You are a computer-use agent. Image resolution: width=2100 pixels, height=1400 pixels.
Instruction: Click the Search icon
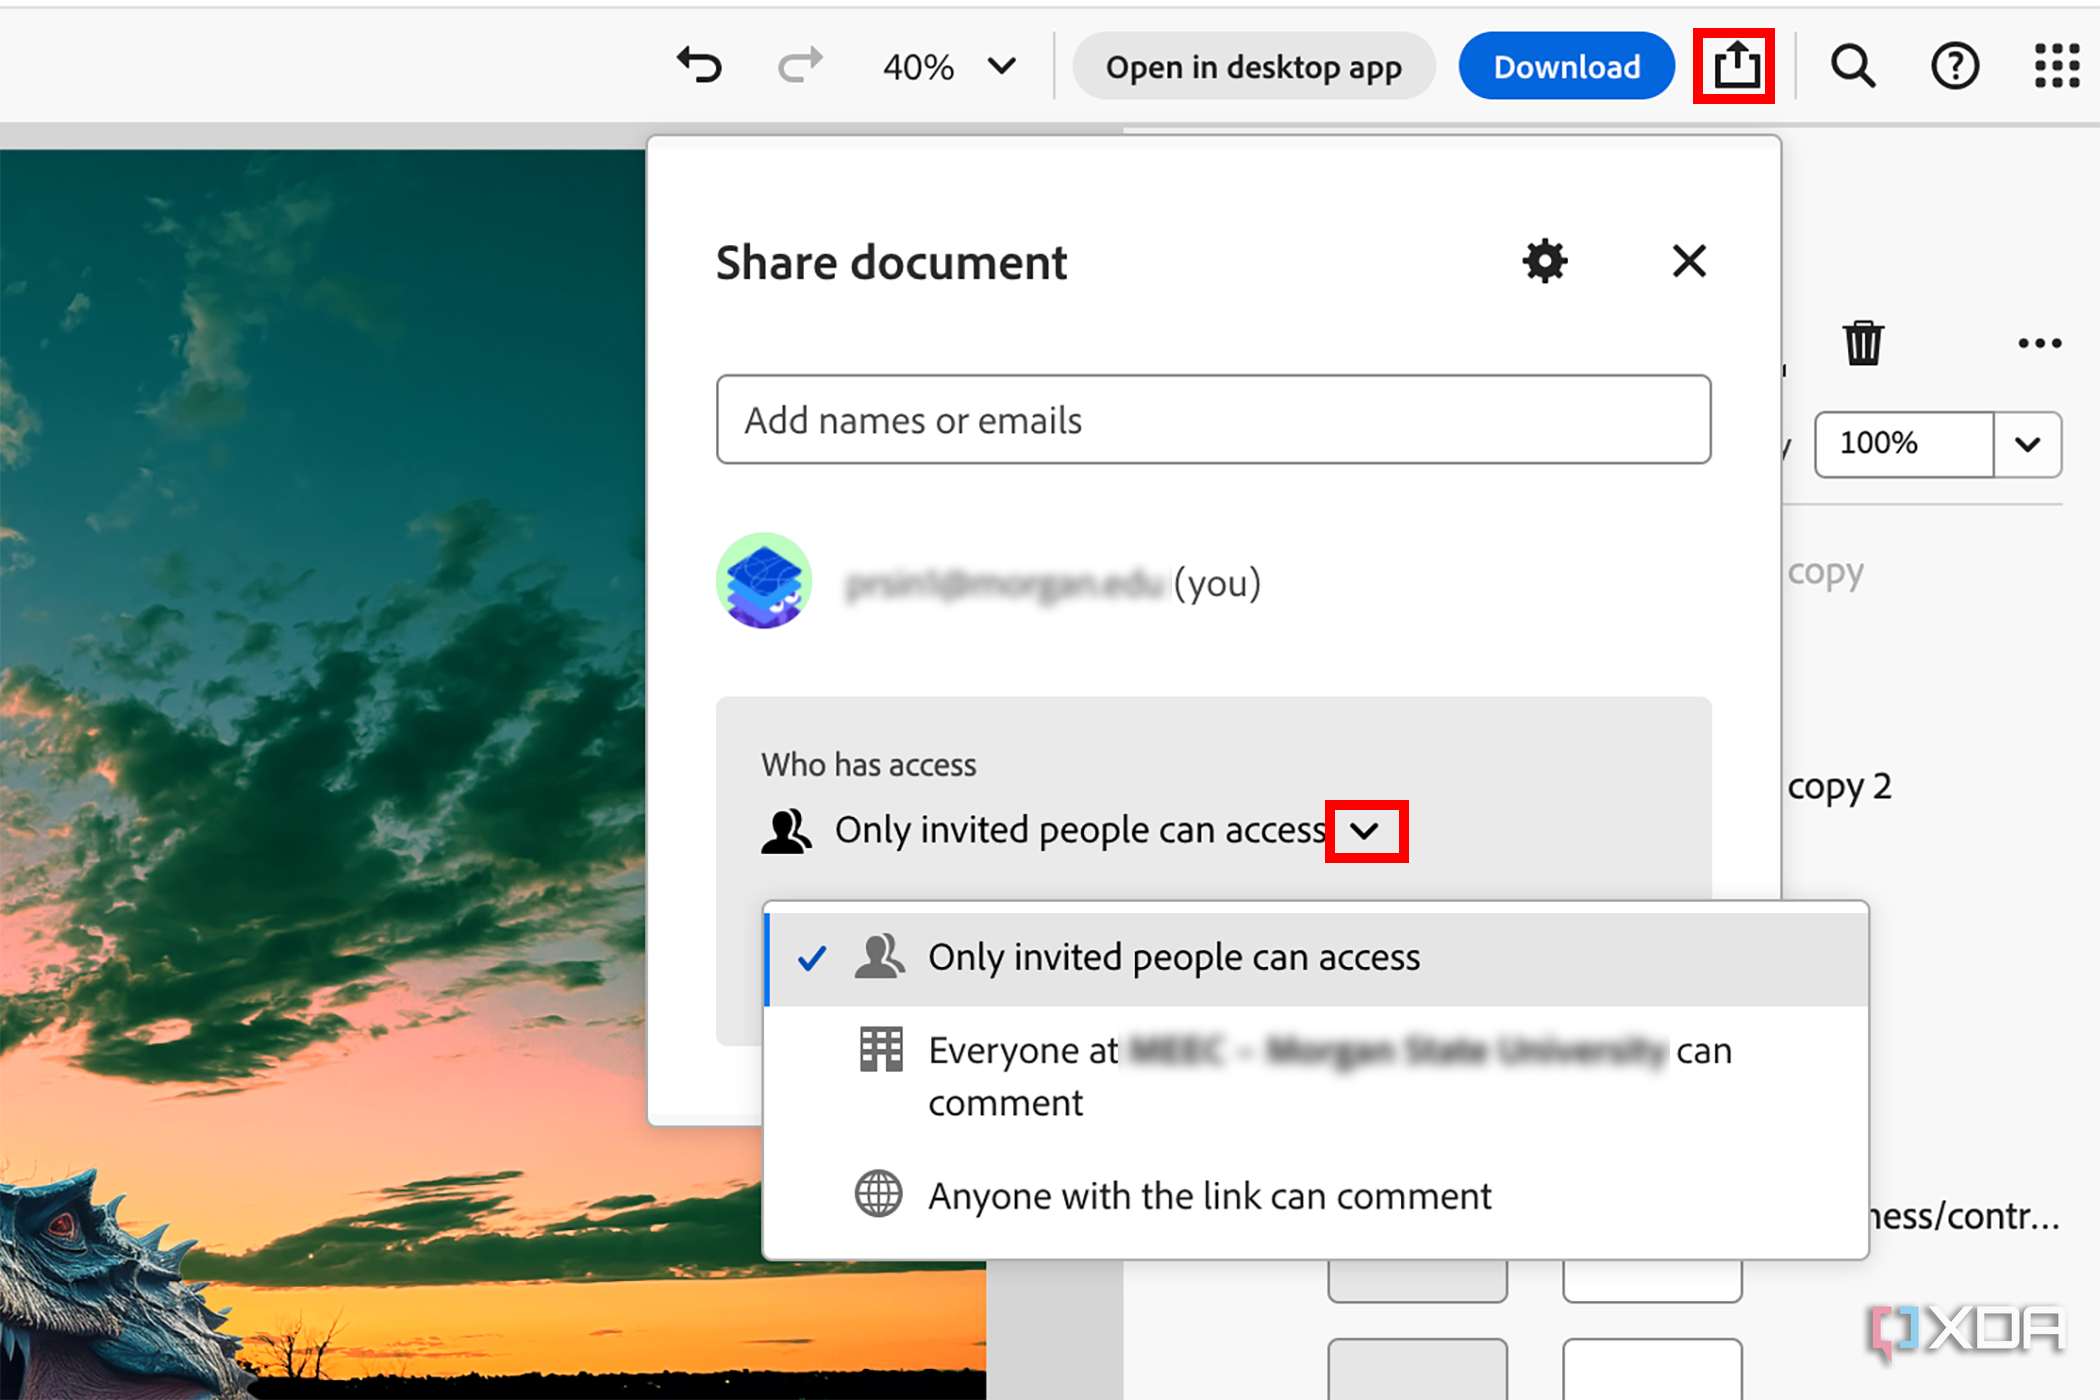click(x=1852, y=64)
